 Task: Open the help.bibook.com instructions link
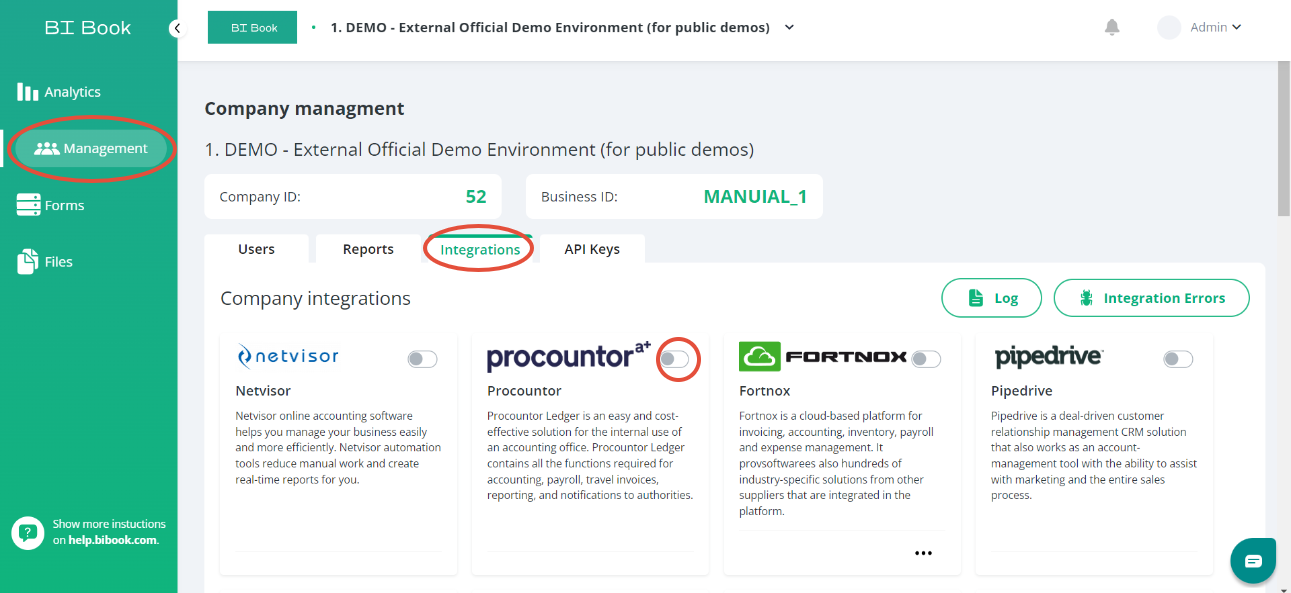point(112,540)
